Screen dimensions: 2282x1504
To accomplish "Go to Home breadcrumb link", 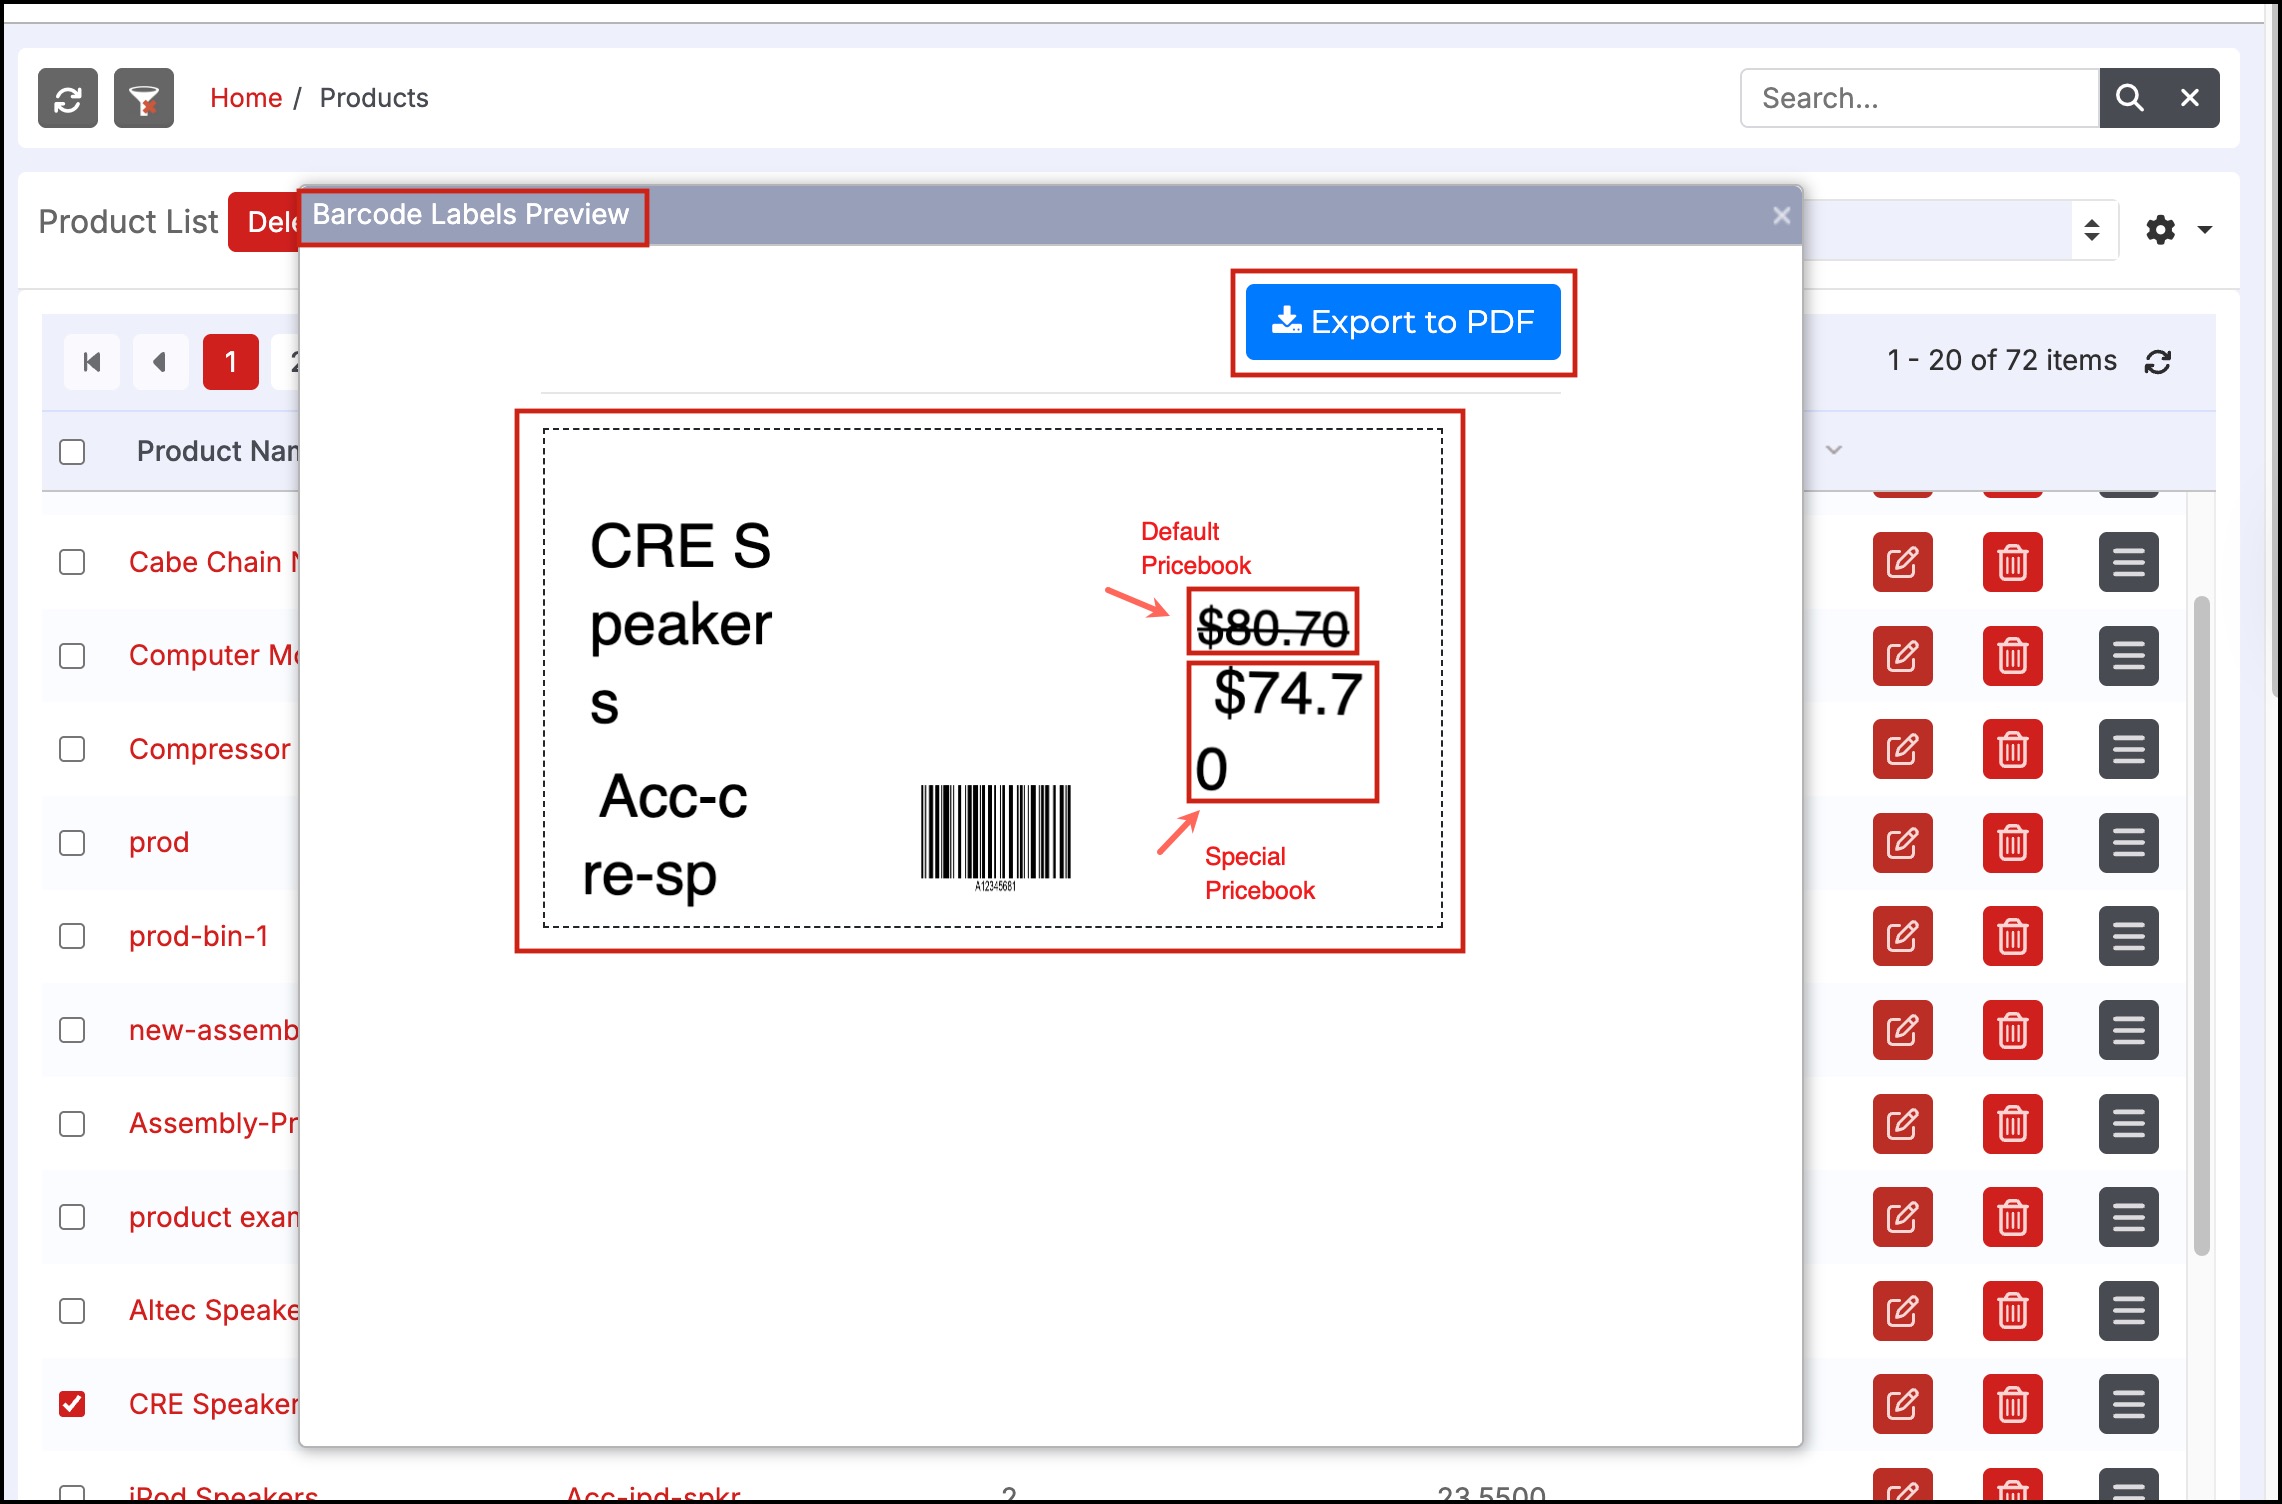I will [x=246, y=98].
